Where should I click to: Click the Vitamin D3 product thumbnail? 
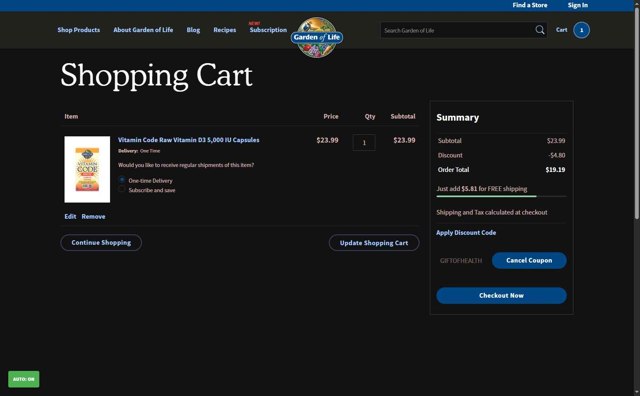87,169
